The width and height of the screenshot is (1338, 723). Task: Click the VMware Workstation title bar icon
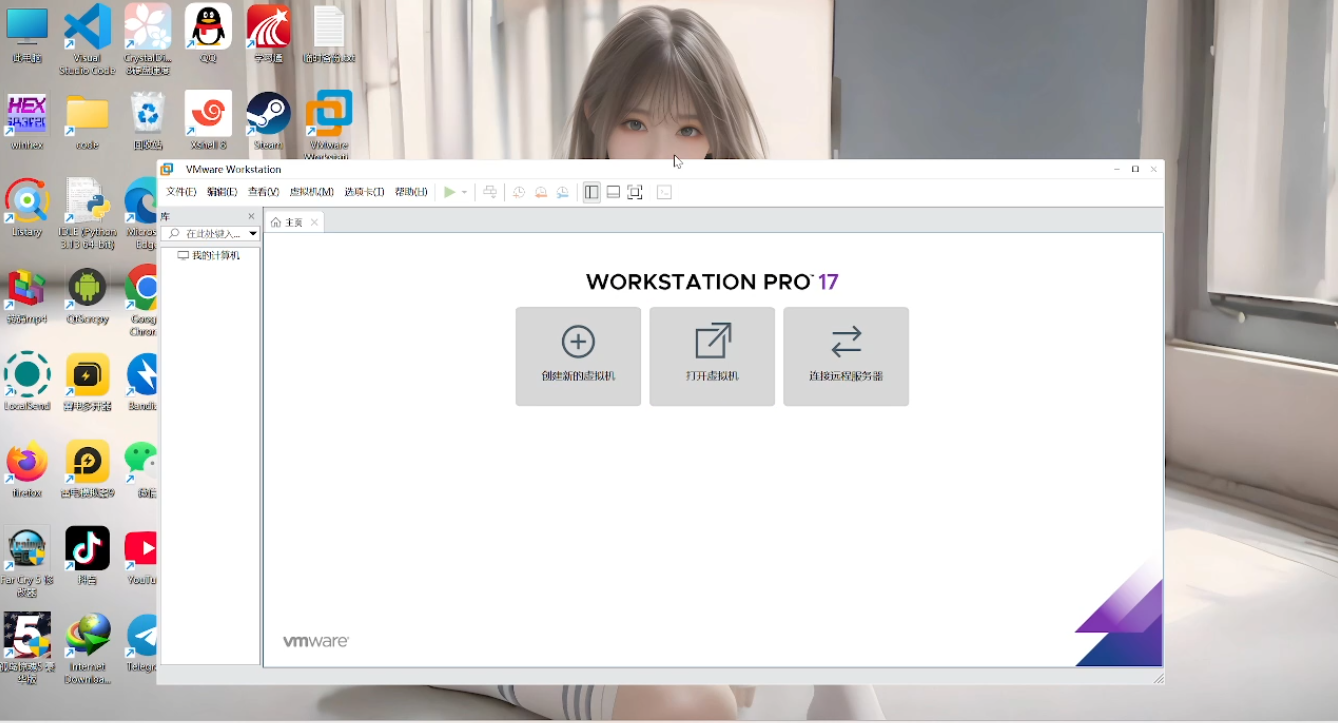tap(168, 169)
